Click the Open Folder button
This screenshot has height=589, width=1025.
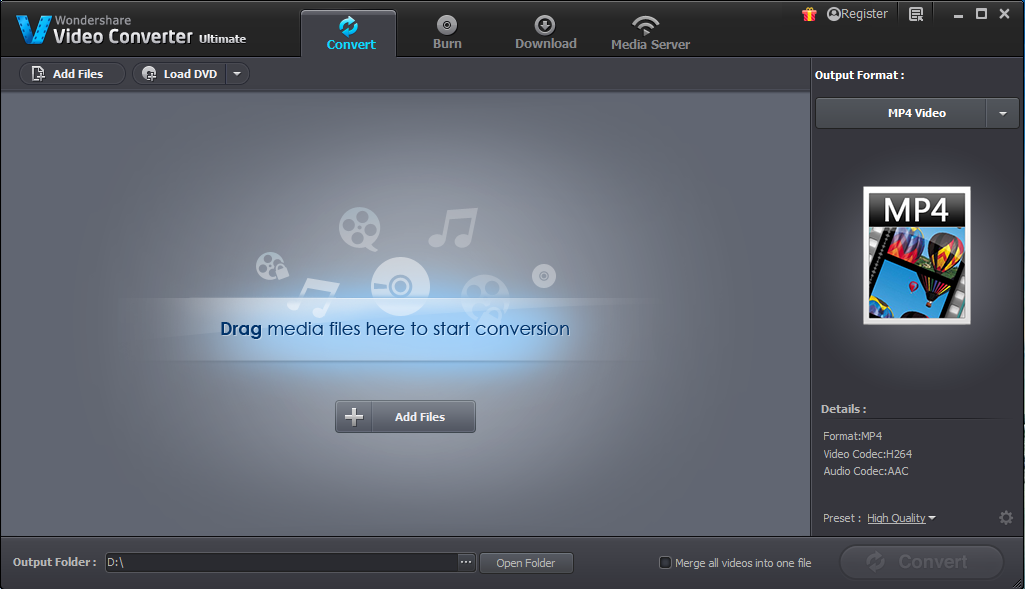pyautogui.click(x=526, y=563)
